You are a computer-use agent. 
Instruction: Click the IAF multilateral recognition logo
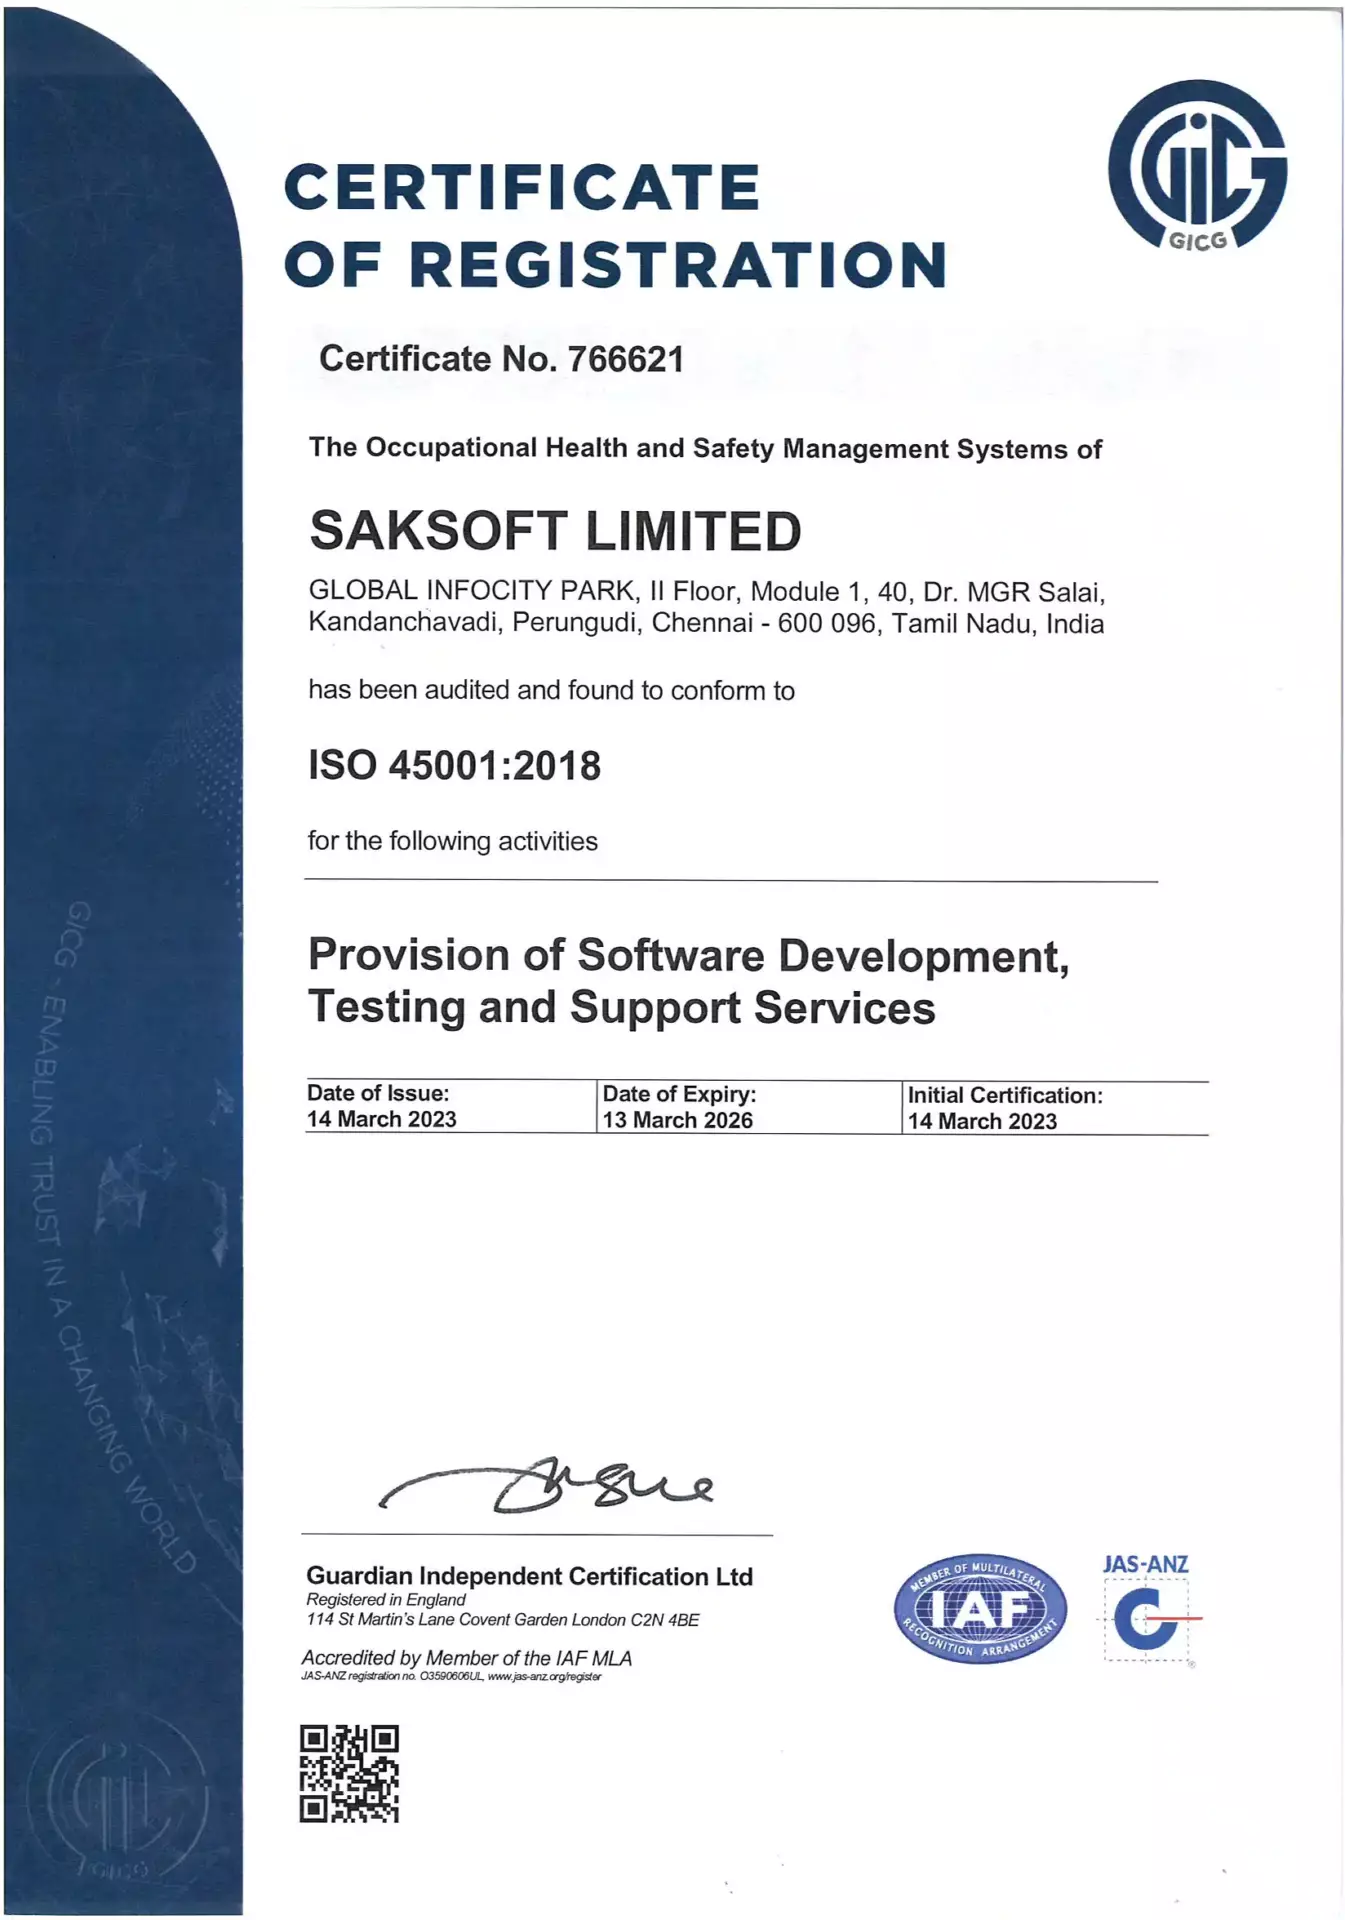click(979, 1609)
